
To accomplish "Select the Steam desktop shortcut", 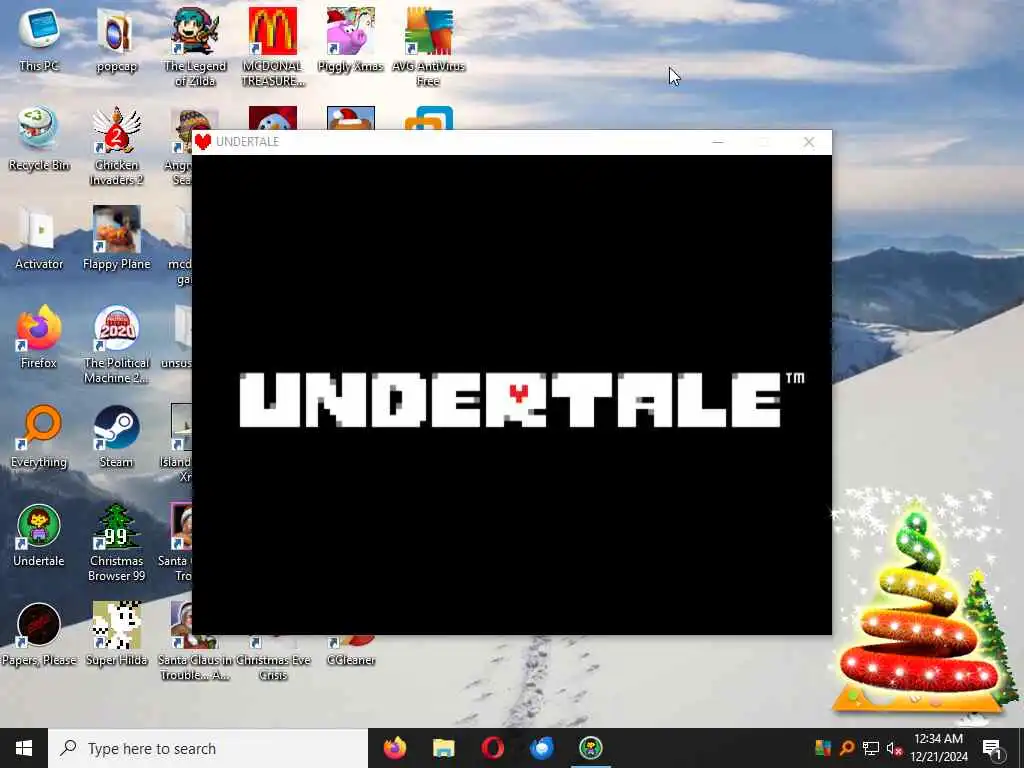I will pos(116,436).
